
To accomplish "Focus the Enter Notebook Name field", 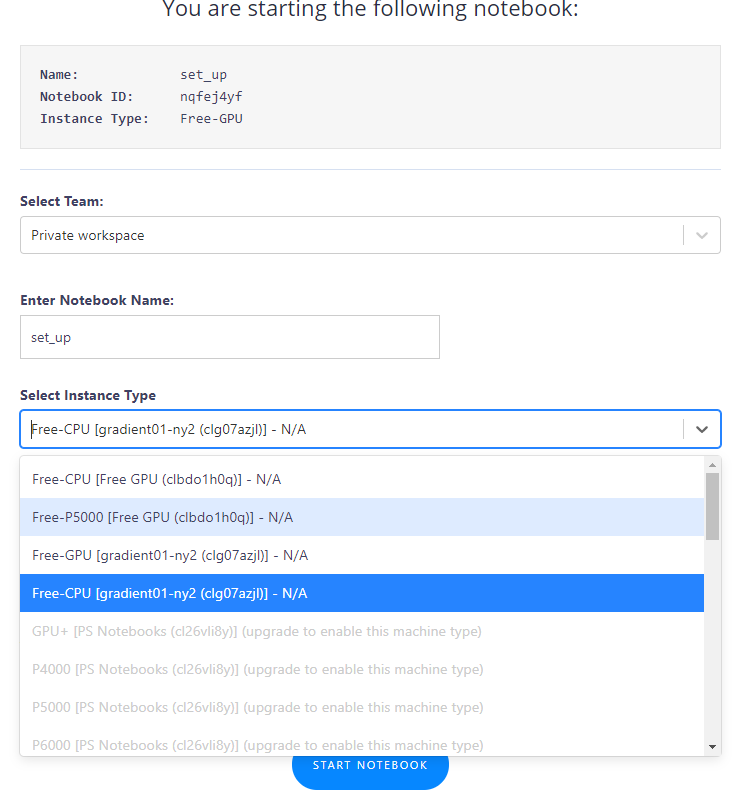I will click(230, 337).
